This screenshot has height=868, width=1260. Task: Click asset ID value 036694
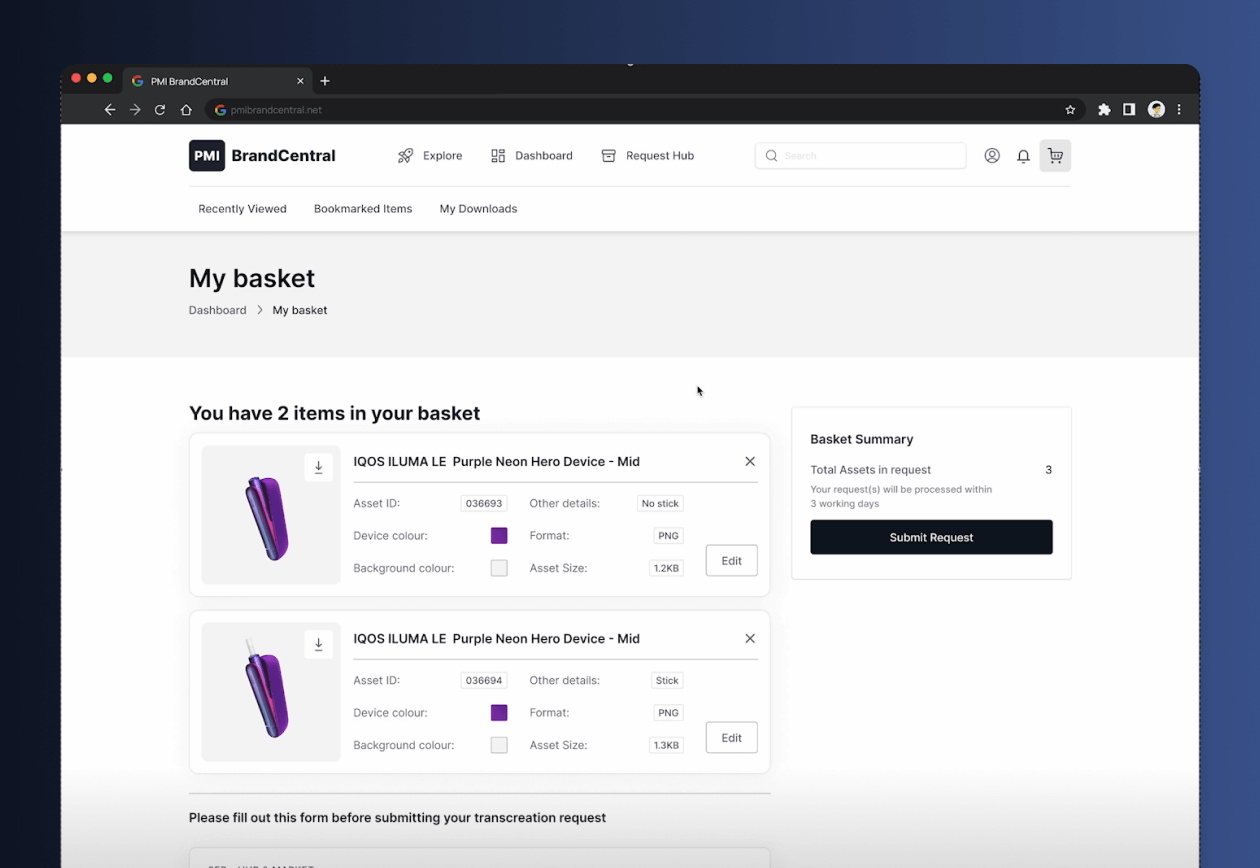[484, 681]
